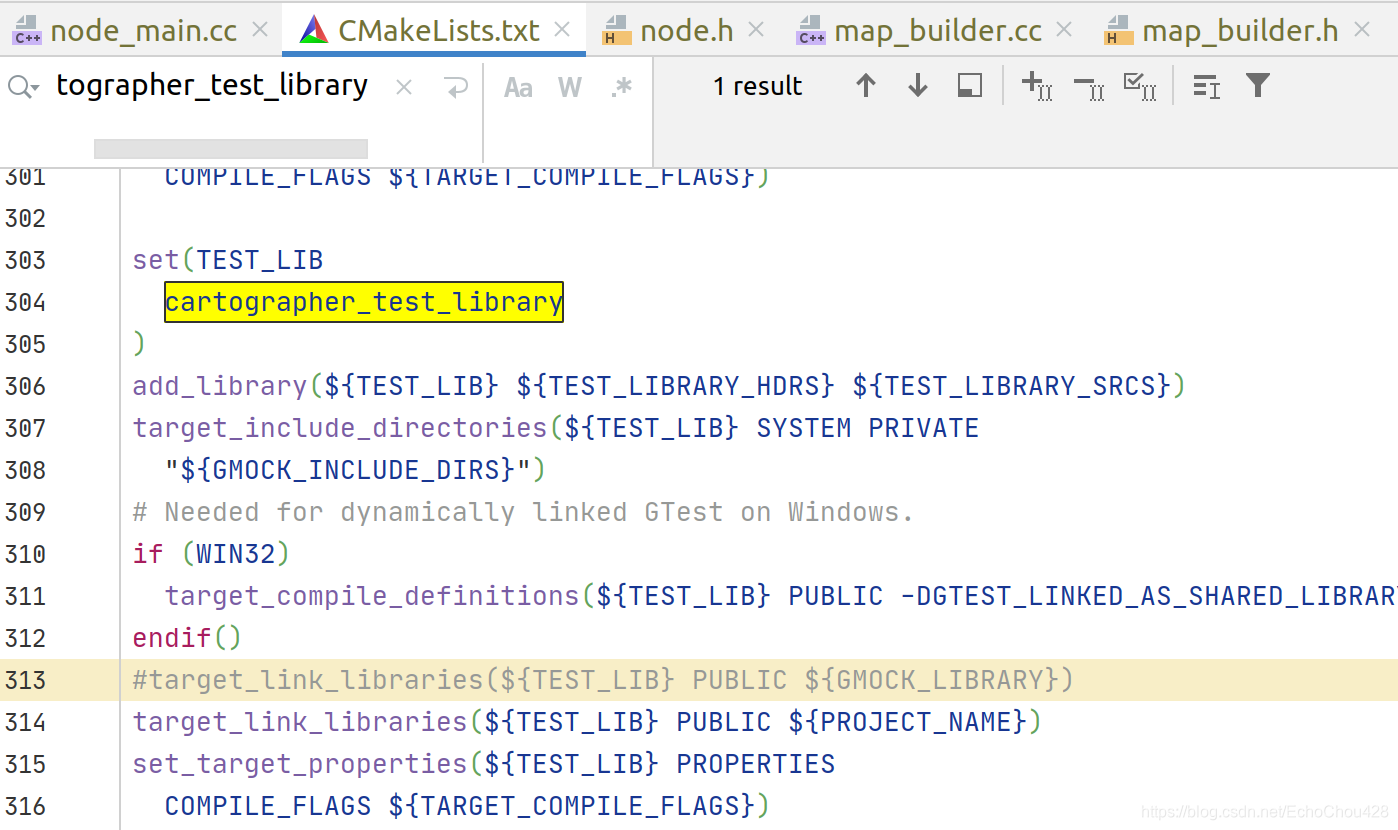Unselect the current occurrence

coord(1089,88)
